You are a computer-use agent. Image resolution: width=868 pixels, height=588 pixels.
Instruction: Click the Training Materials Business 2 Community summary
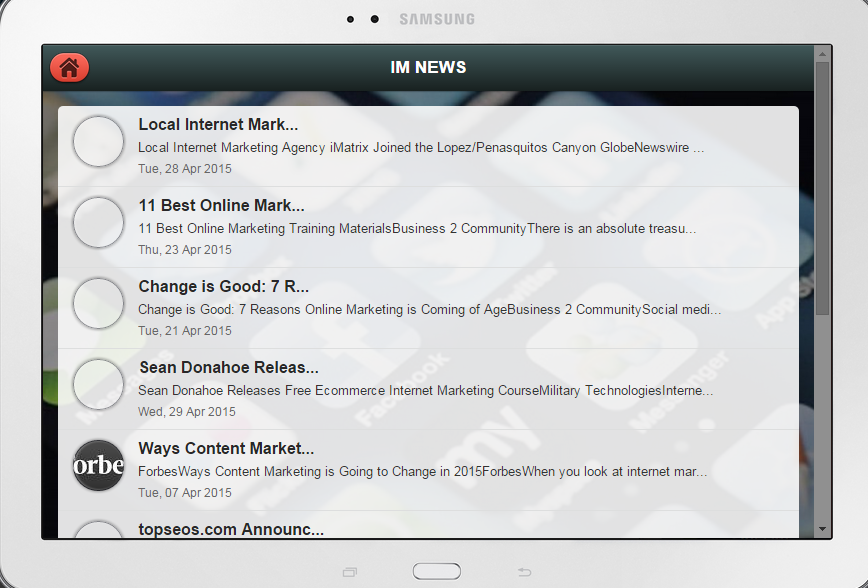(x=417, y=229)
